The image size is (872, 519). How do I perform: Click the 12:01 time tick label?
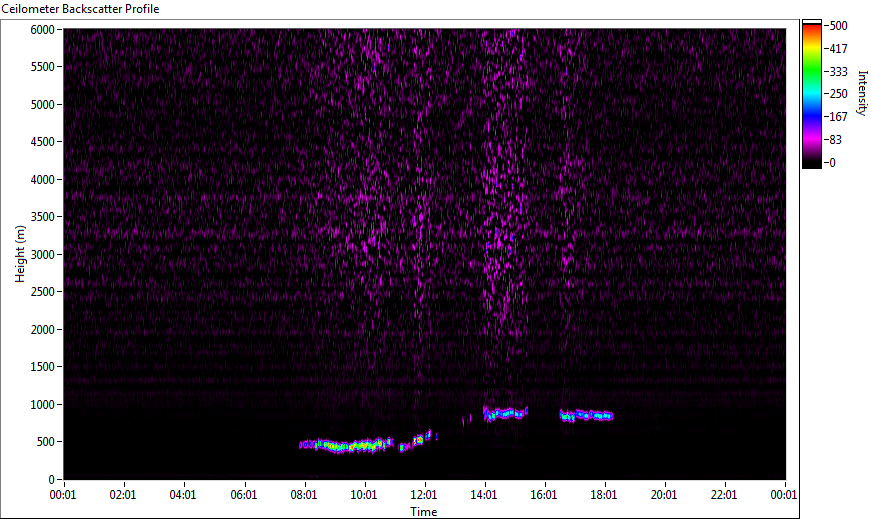pyautogui.click(x=424, y=495)
